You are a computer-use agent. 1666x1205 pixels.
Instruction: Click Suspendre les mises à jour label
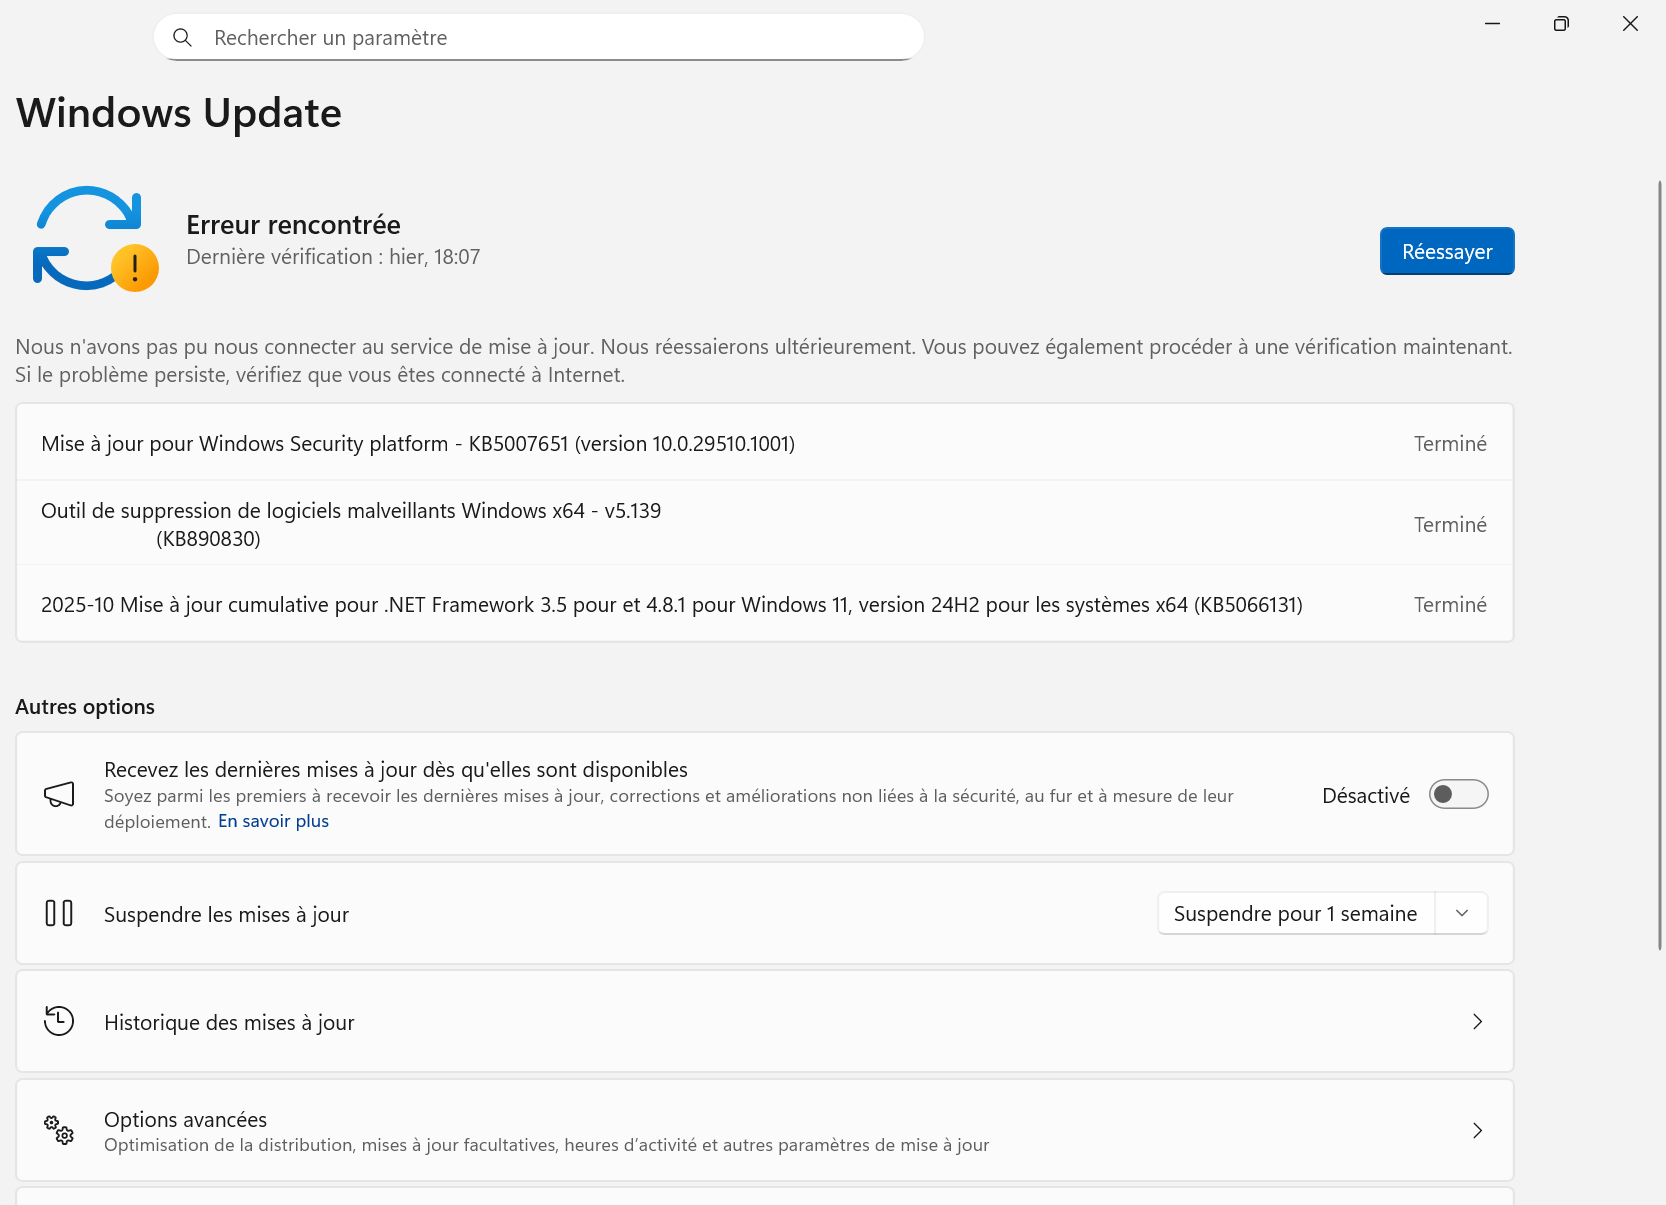pos(226,915)
